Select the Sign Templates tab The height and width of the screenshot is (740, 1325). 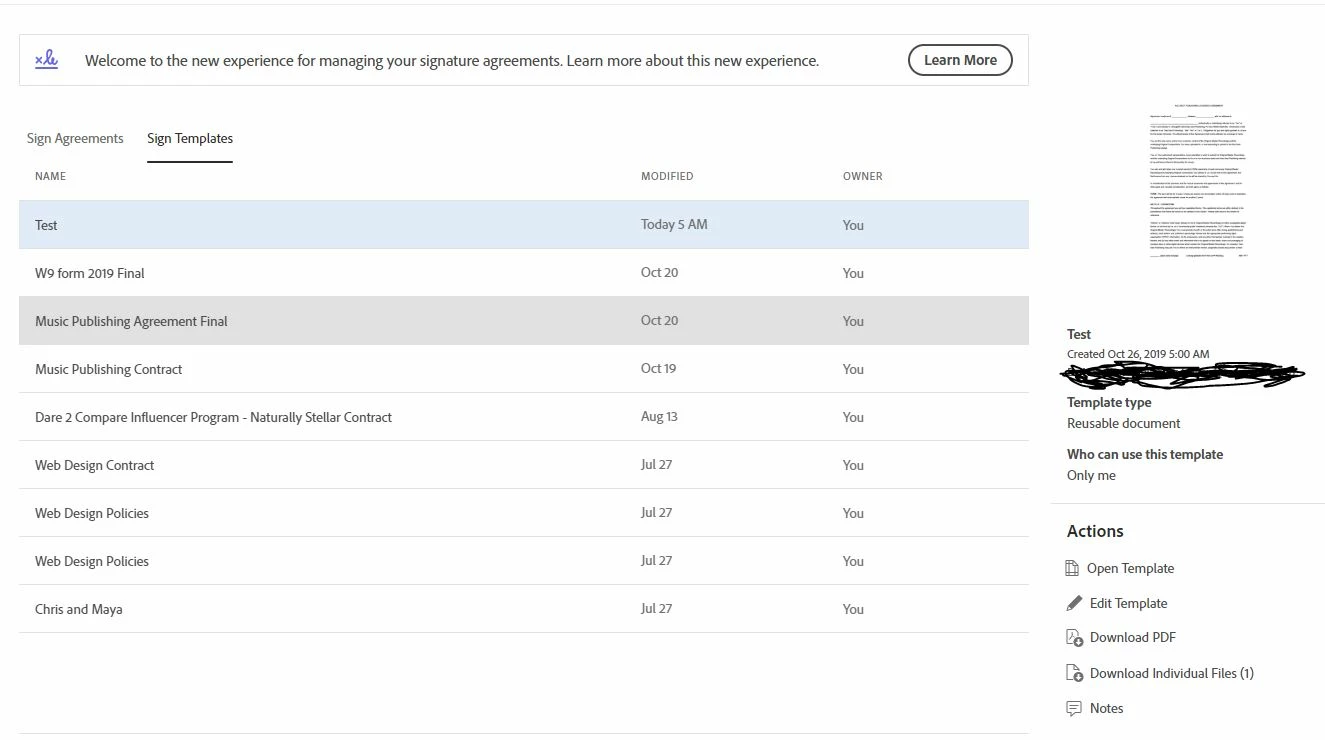click(190, 139)
